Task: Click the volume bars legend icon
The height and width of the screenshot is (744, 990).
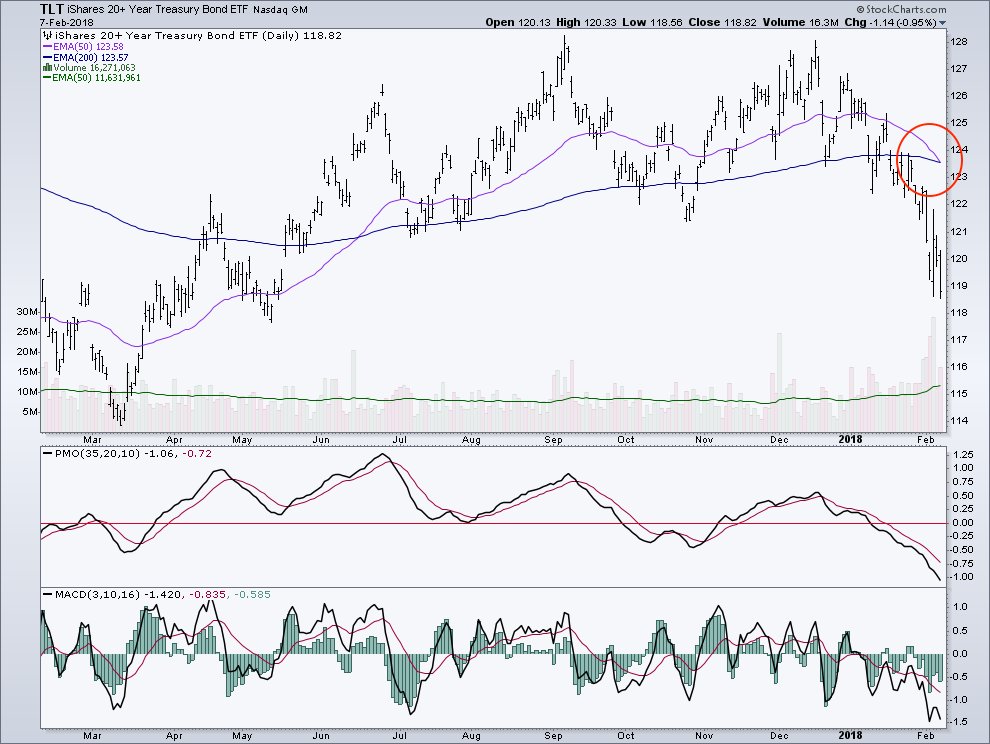Action: tap(47, 68)
